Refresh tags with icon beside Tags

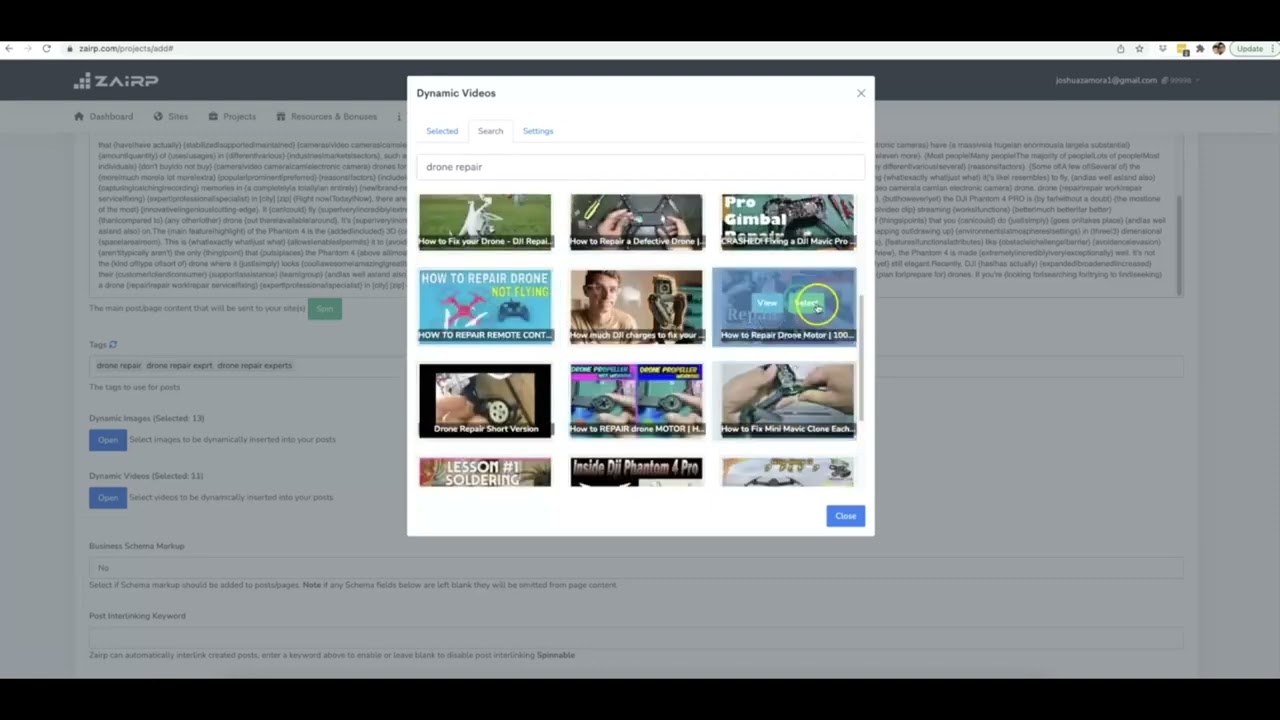pos(113,344)
